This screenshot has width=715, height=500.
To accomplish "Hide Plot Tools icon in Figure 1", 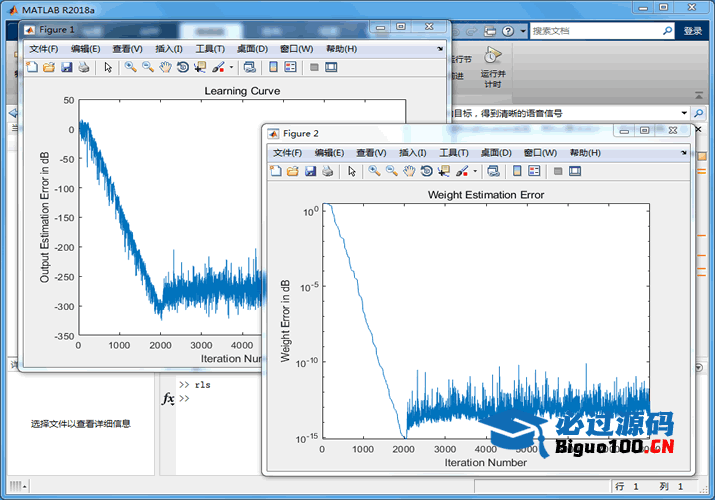I will point(314,67).
